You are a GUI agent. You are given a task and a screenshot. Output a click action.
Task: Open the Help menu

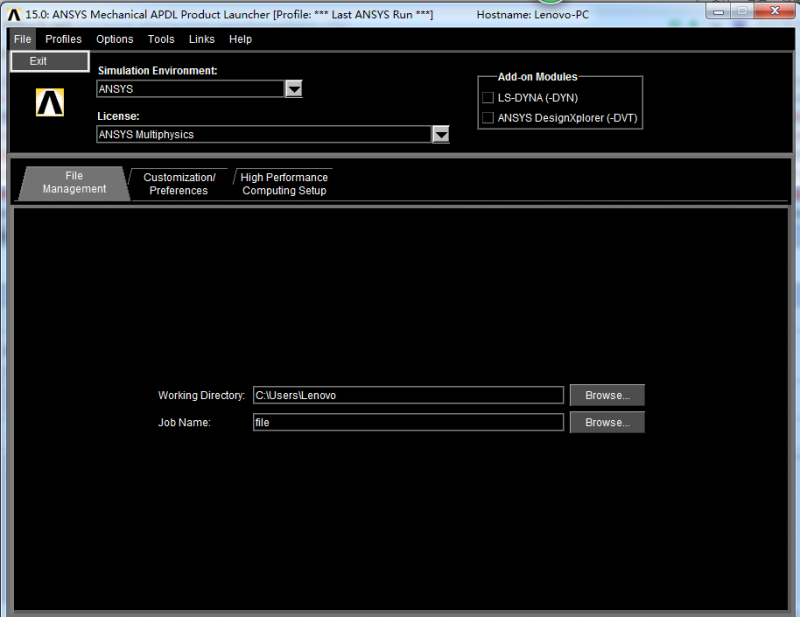pos(240,39)
